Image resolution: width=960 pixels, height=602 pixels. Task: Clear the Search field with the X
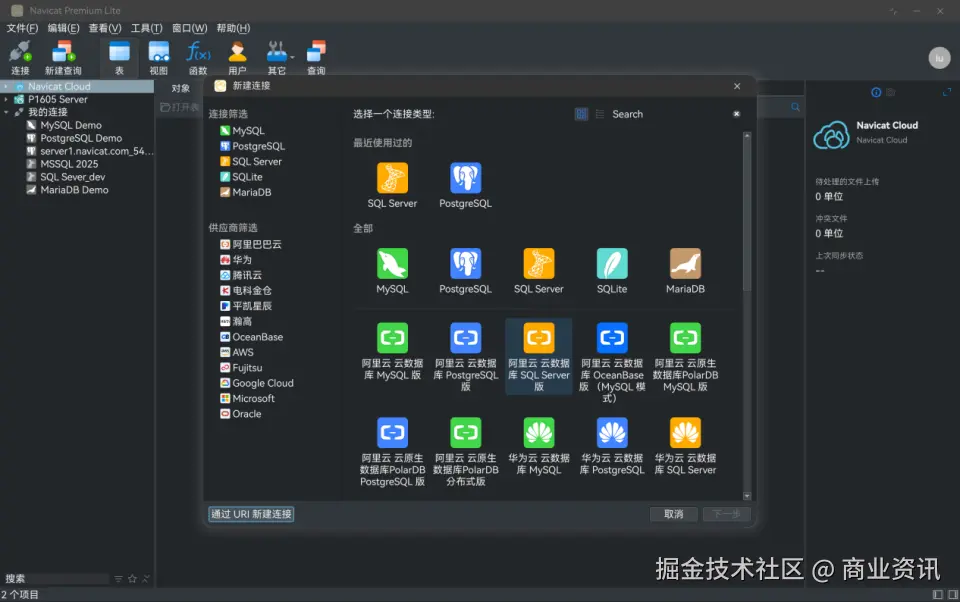[737, 114]
